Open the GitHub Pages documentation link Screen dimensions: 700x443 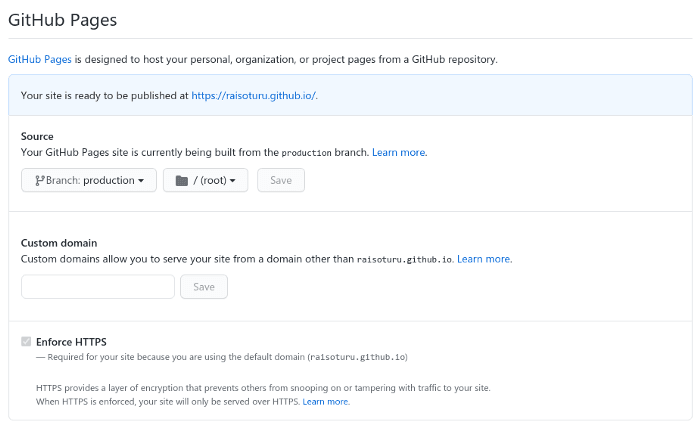click(x=40, y=59)
